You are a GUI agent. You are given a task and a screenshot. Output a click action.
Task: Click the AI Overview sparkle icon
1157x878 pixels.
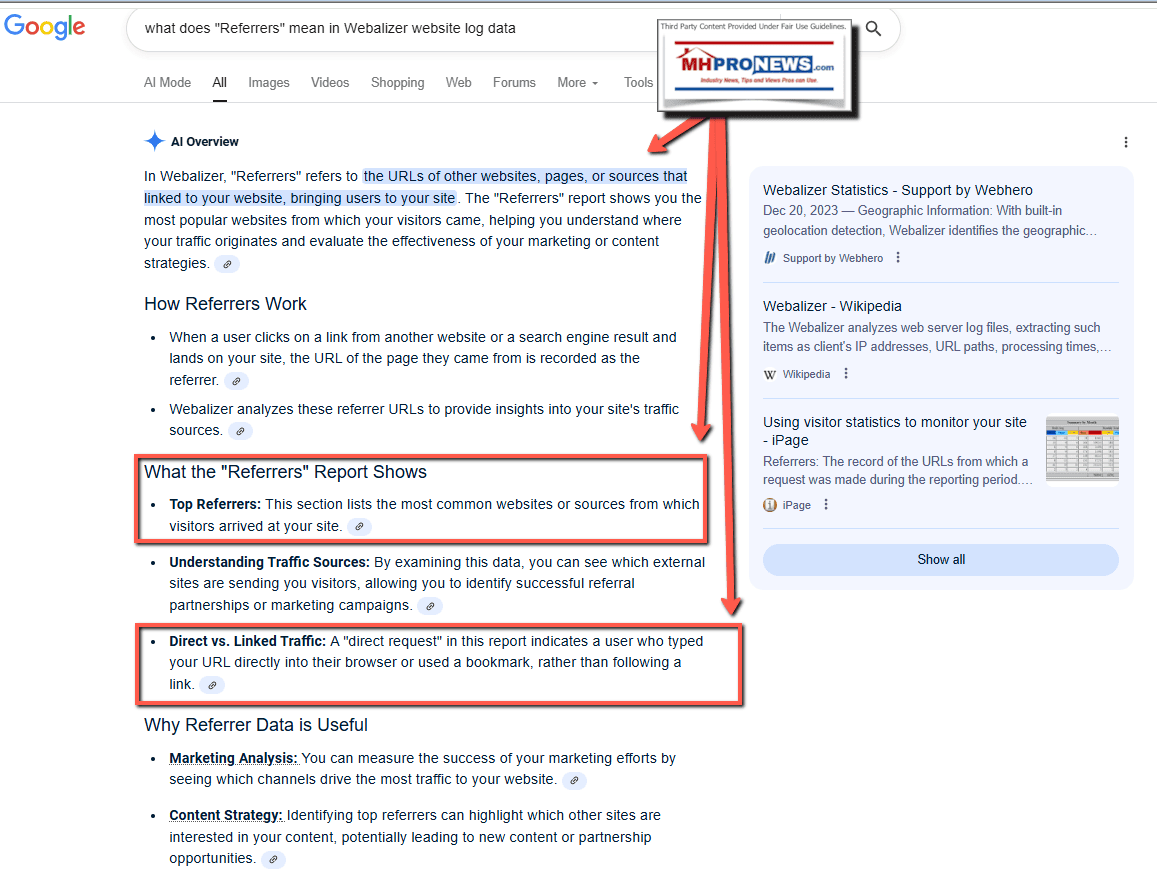pyautogui.click(x=154, y=141)
